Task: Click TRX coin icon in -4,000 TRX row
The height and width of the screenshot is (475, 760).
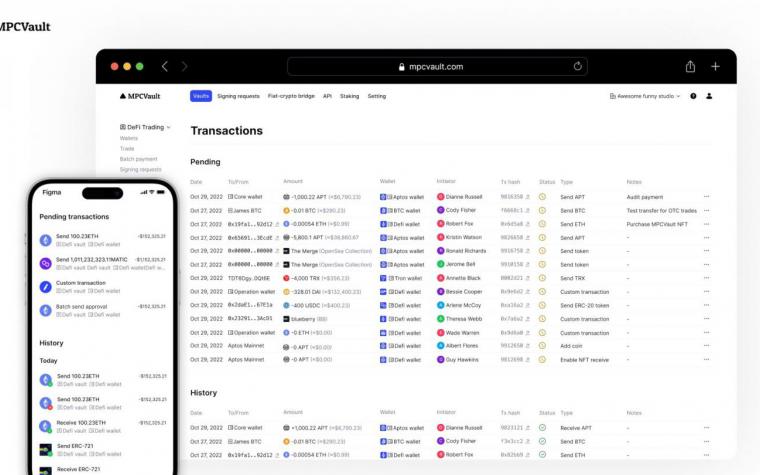Action: pos(286,278)
